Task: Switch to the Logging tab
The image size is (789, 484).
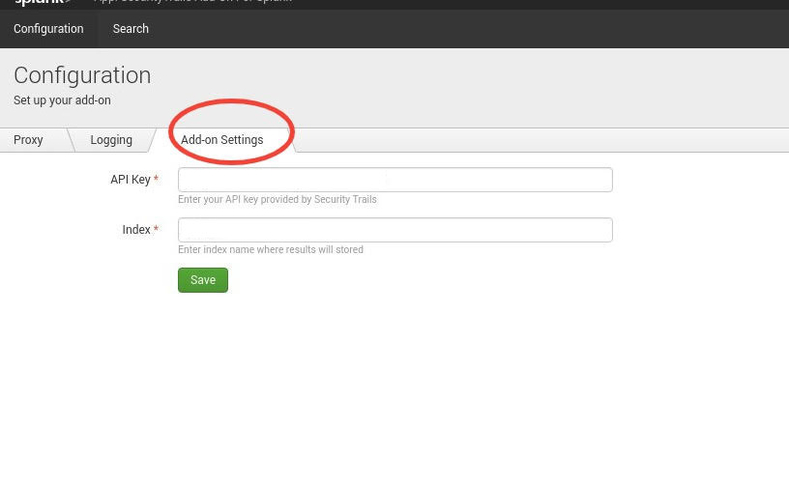Action: 111,140
